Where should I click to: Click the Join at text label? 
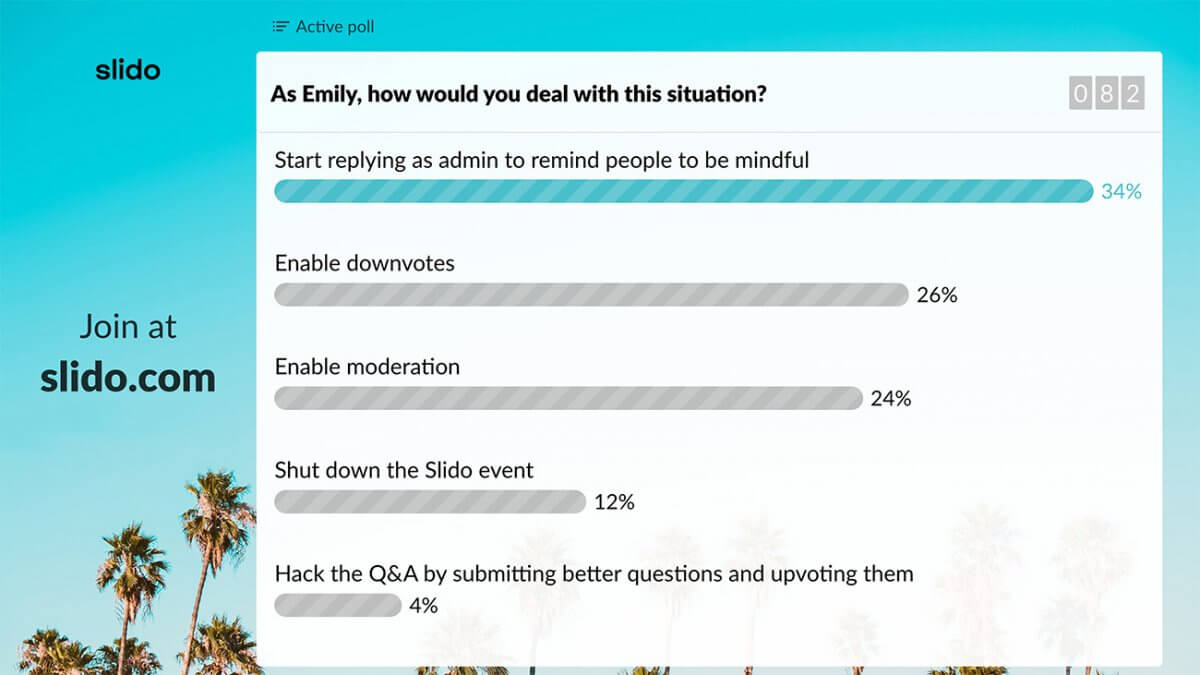(x=127, y=326)
